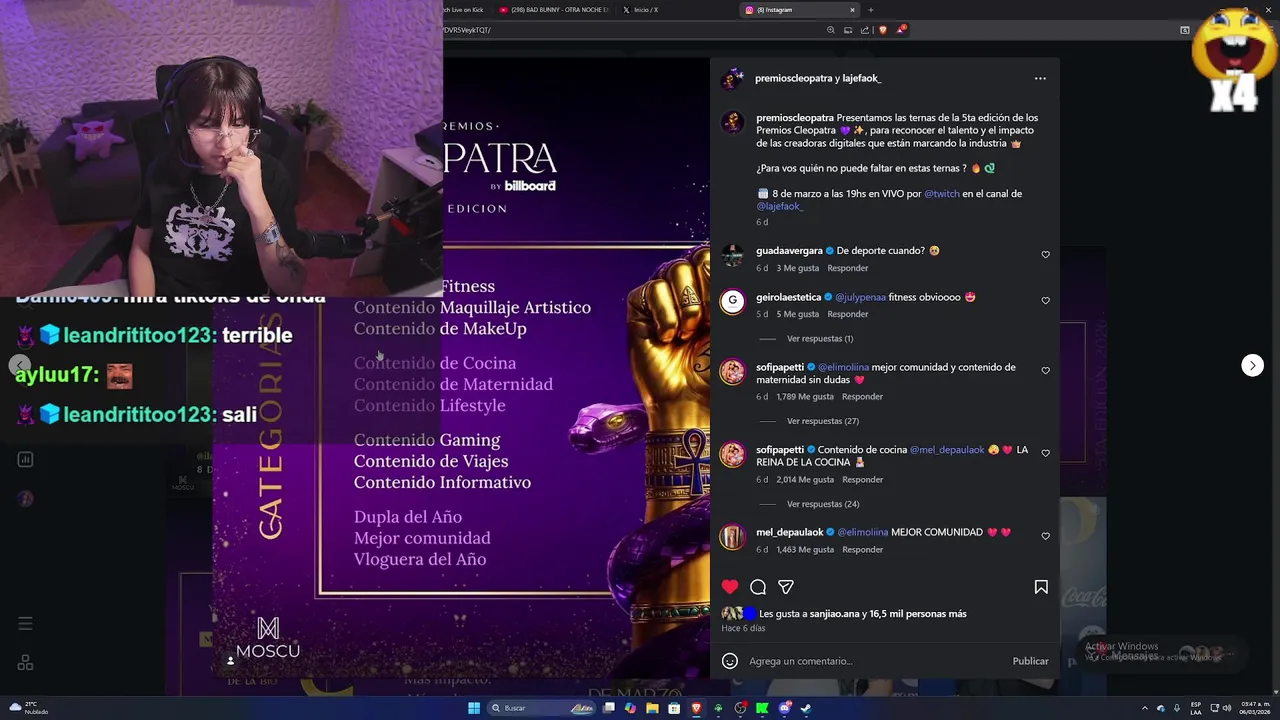
Task: Open guadaavergara's profile picture
Action: click(x=732, y=255)
